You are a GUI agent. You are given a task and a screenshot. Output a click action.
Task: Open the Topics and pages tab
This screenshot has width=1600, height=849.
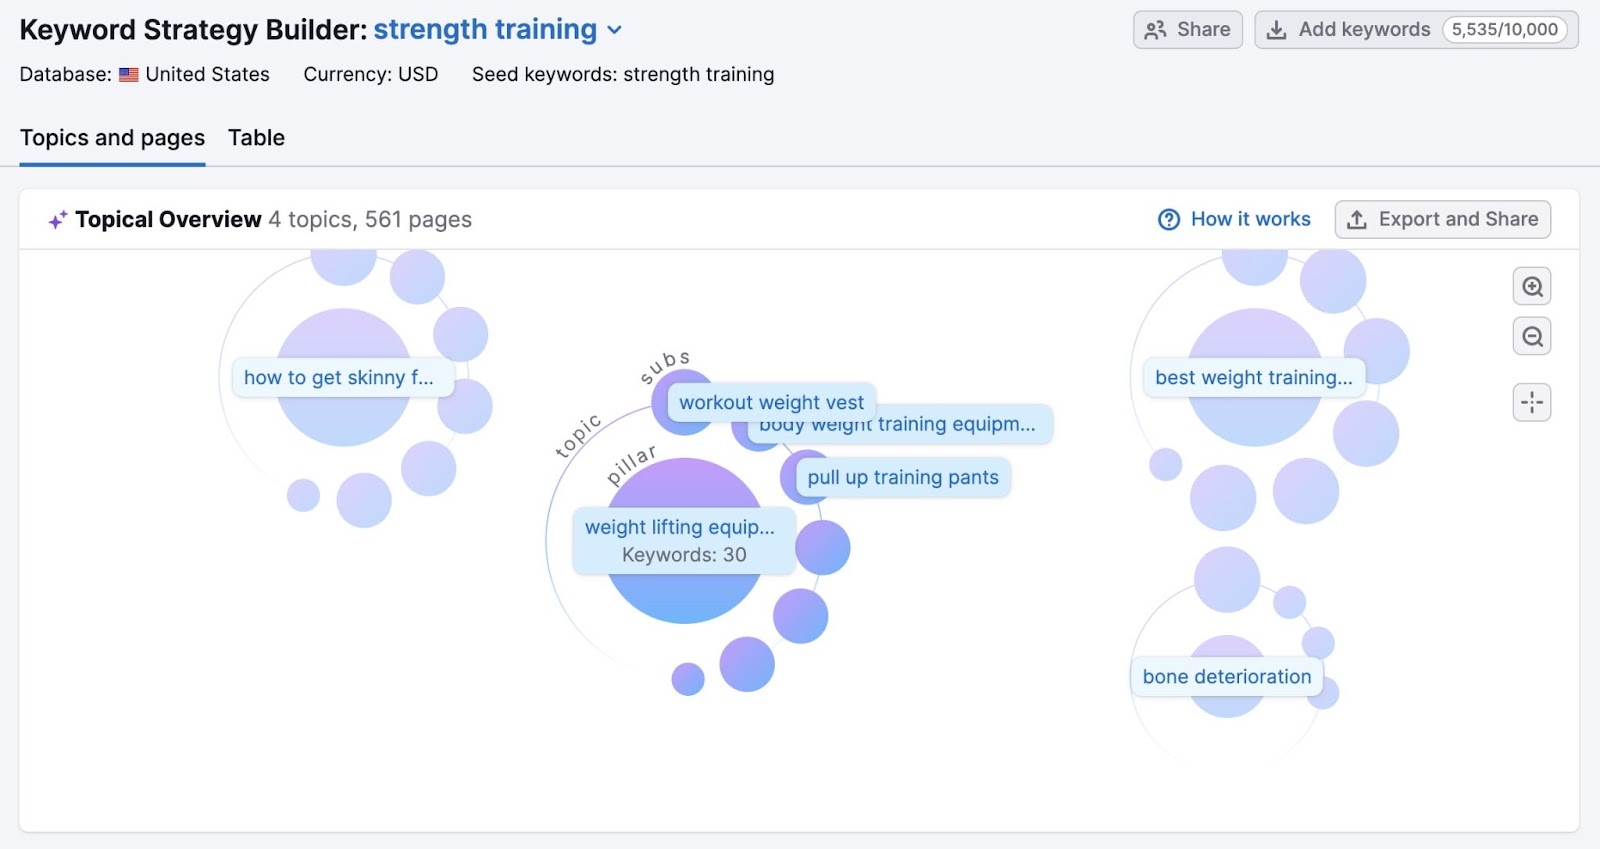click(x=112, y=138)
